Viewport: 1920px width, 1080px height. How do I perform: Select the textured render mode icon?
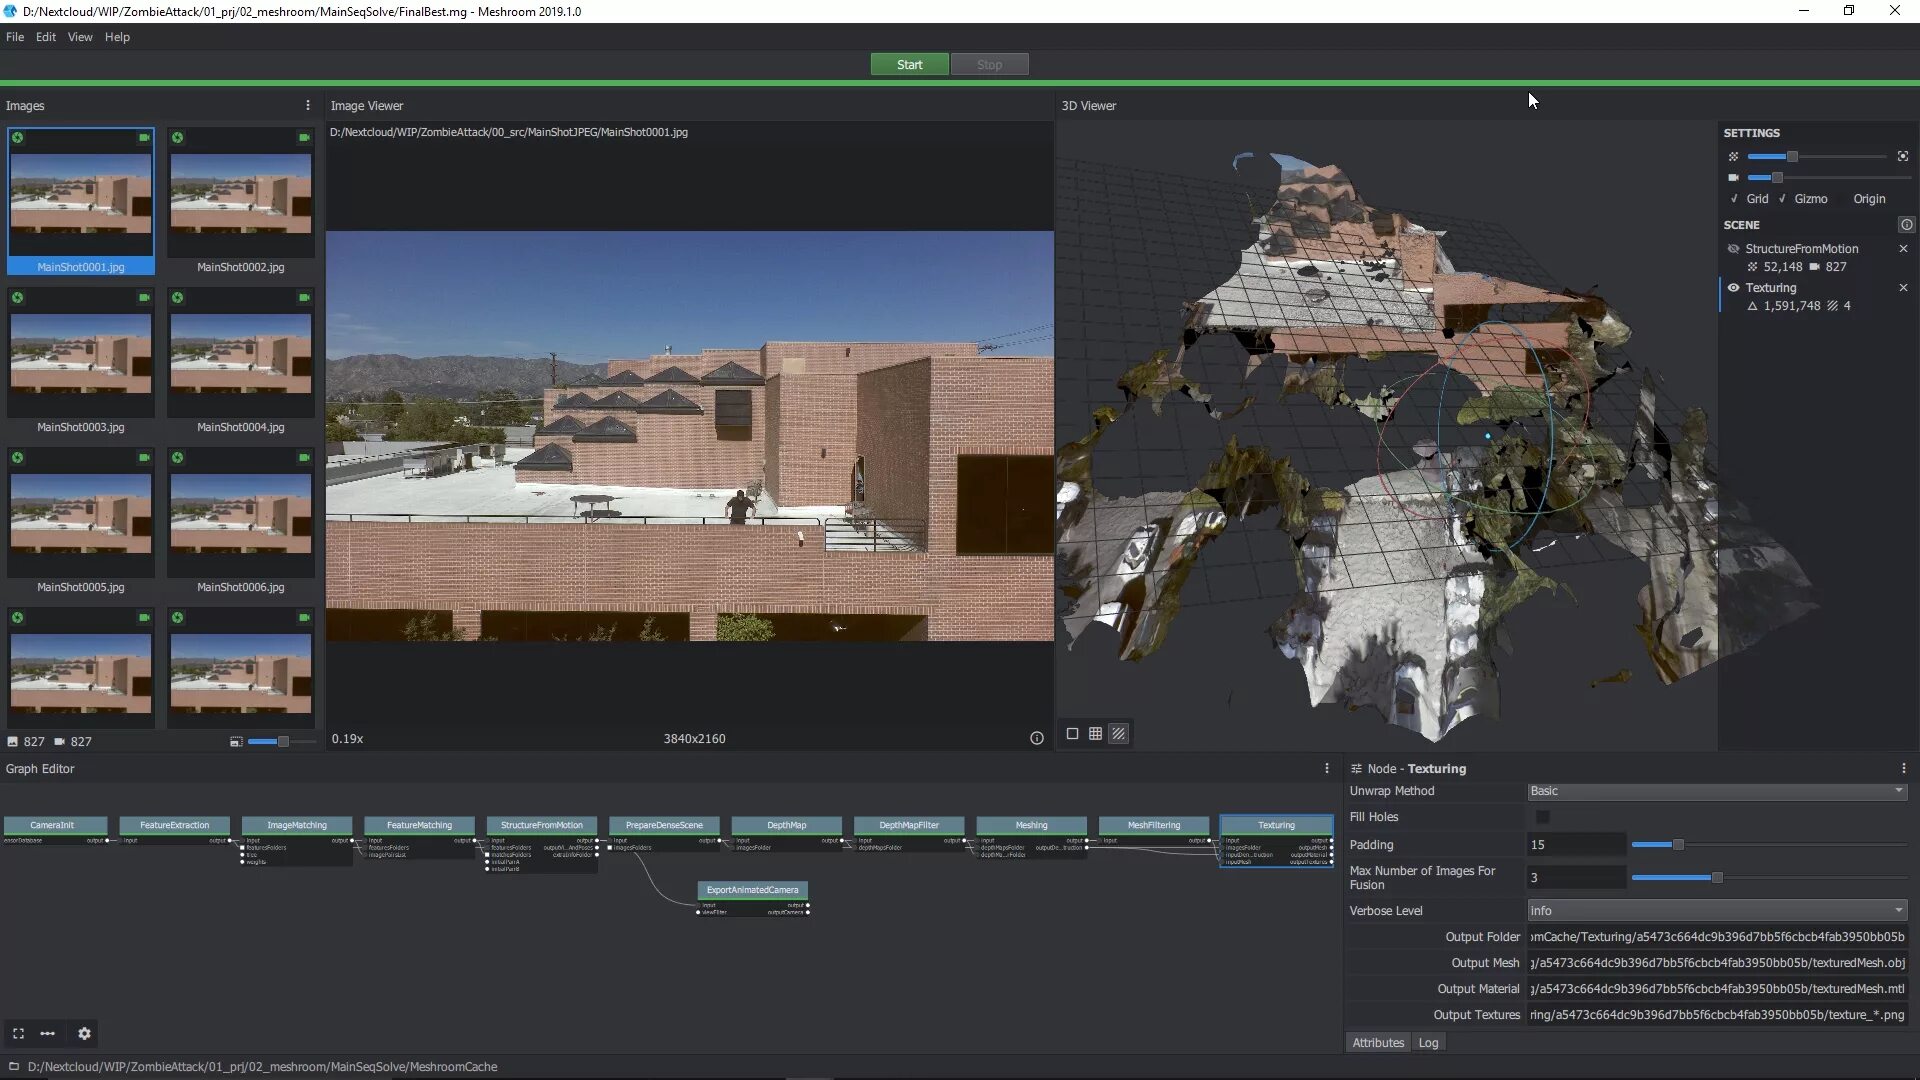pyautogui.click(x=1118, y=734)
